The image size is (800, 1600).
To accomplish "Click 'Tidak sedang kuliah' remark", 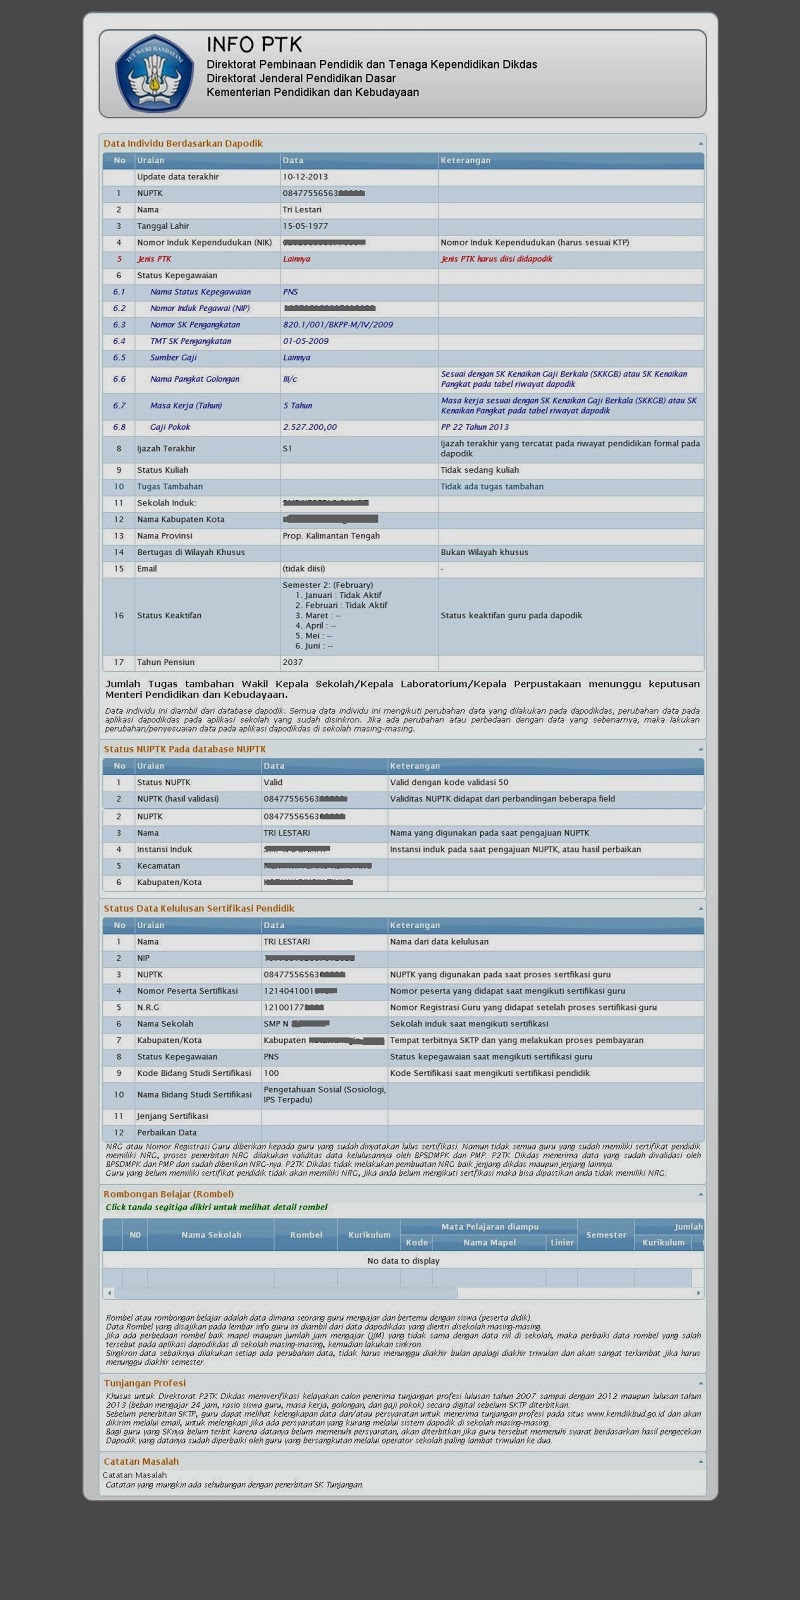I will coord(480,470).
